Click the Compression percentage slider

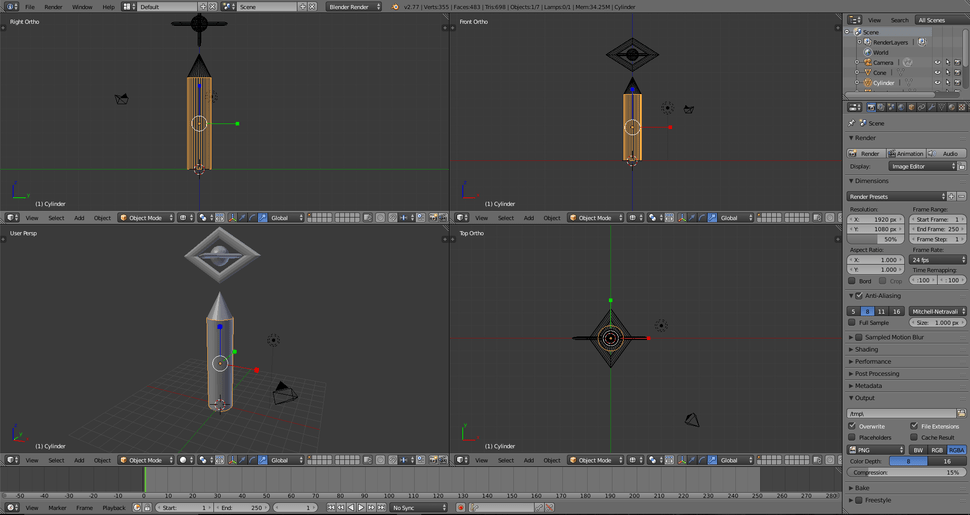[906, 472]
